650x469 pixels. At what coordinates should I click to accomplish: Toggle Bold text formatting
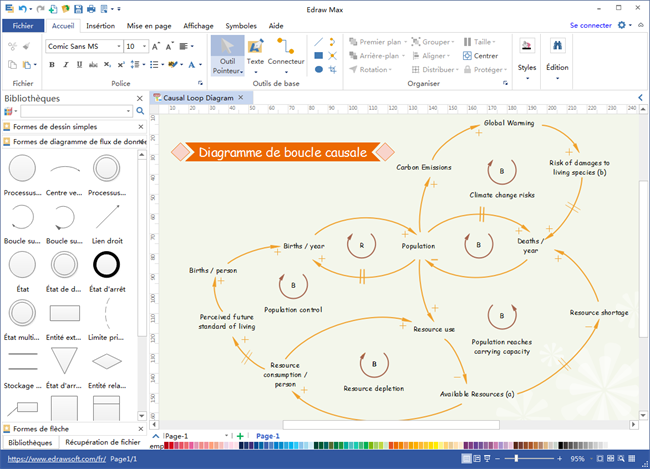(x=51, y=65)
